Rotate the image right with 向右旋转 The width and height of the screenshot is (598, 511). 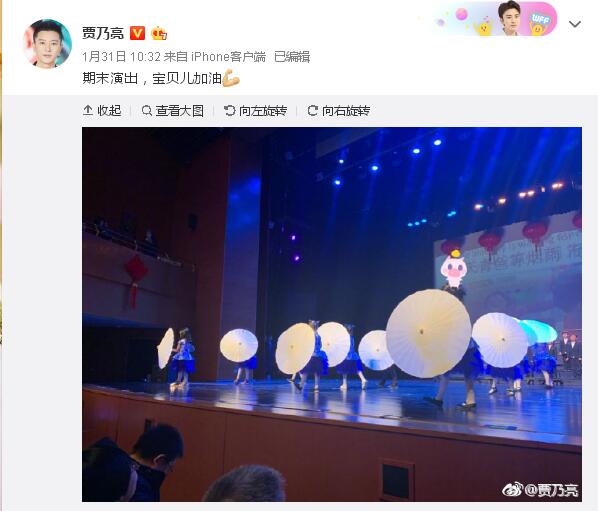pos(339,111)
